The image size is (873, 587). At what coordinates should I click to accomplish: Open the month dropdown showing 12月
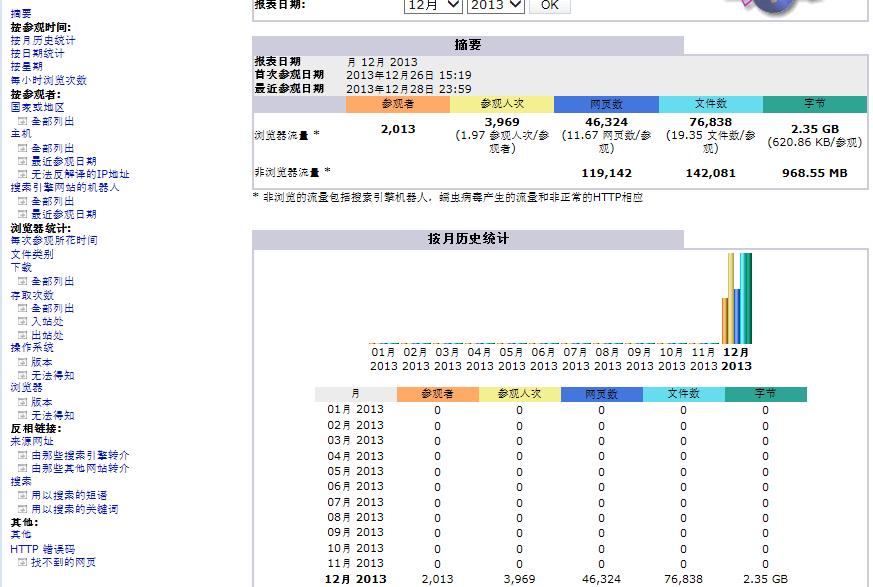[x=433, y=5]
